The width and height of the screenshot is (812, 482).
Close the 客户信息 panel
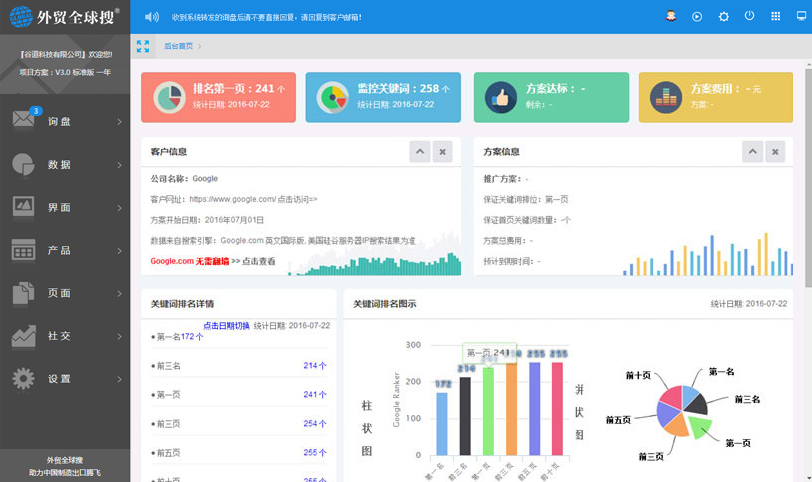coord(444,152)
